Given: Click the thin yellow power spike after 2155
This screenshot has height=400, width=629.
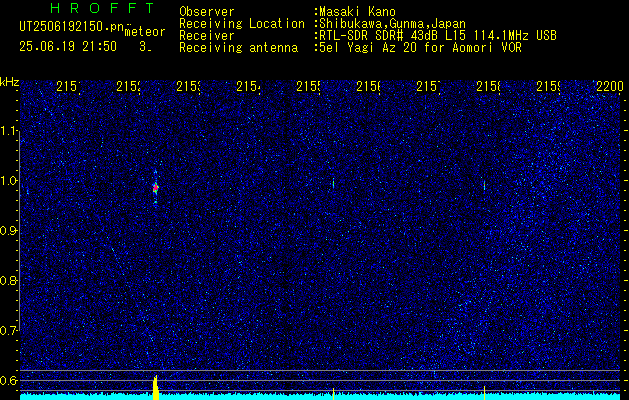Looking at the screenshot, I should coord(333,394).
